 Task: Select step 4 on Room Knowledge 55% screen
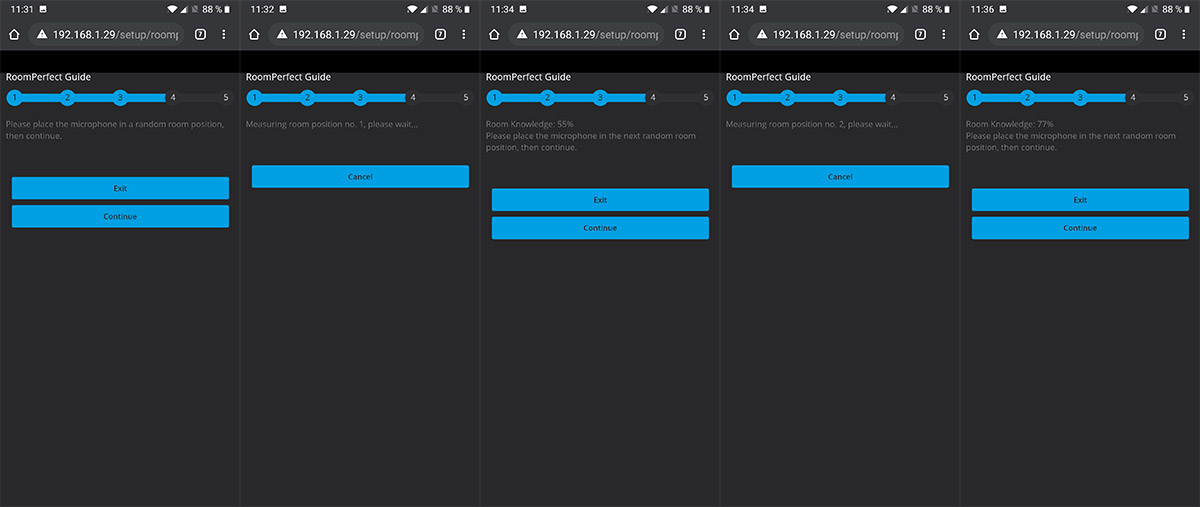coord(653,98)
